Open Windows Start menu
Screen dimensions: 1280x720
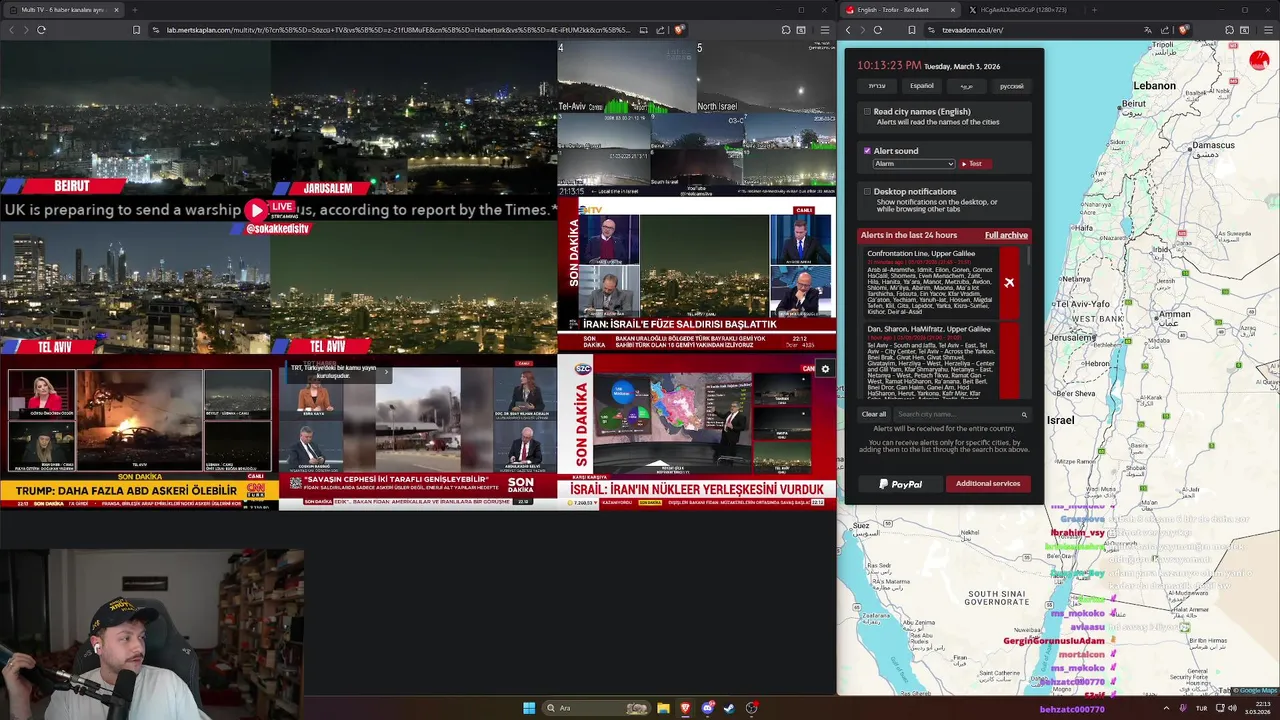coord(529,708)
